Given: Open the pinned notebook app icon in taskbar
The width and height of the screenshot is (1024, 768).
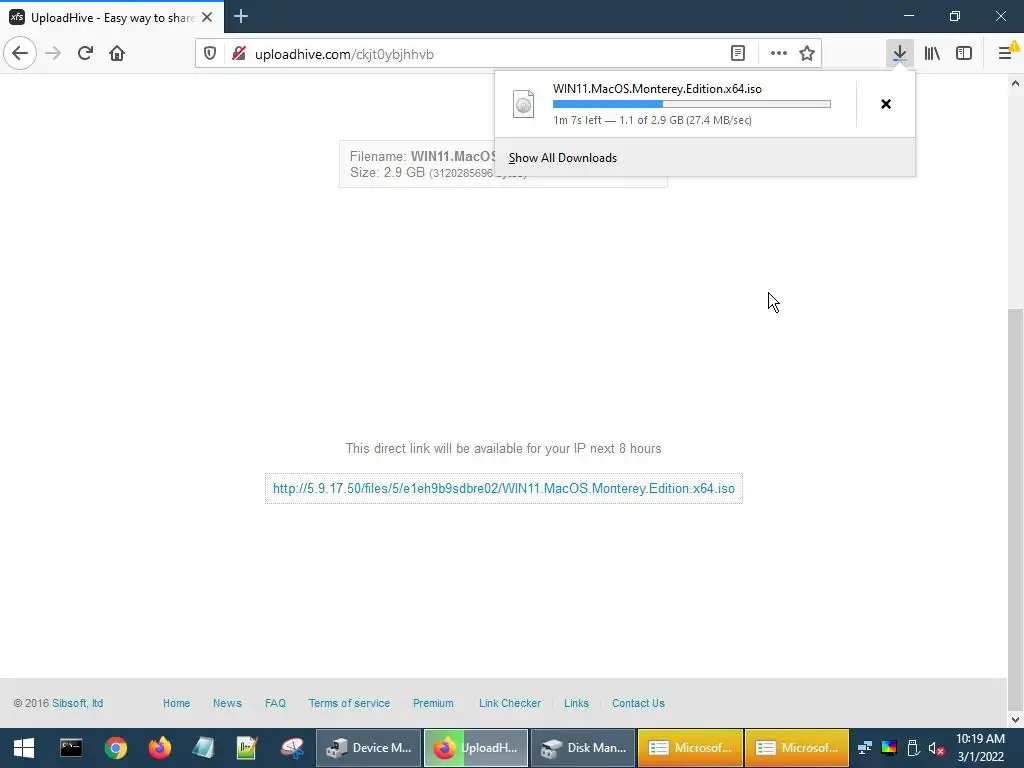Looking at the screenshot, I should tap(203, 748).
